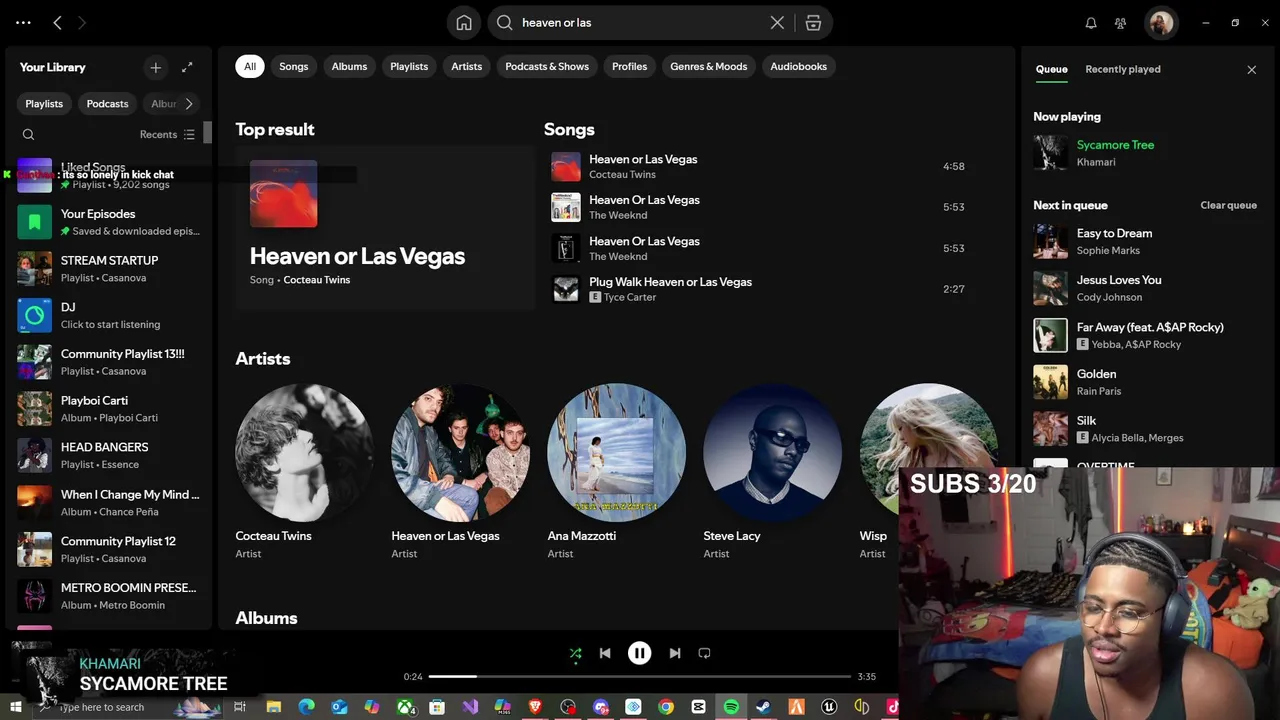The height and width of the screenshot is (720, 1280).
Task: Open the user profile avatar menu
Action: (1161, 23)
